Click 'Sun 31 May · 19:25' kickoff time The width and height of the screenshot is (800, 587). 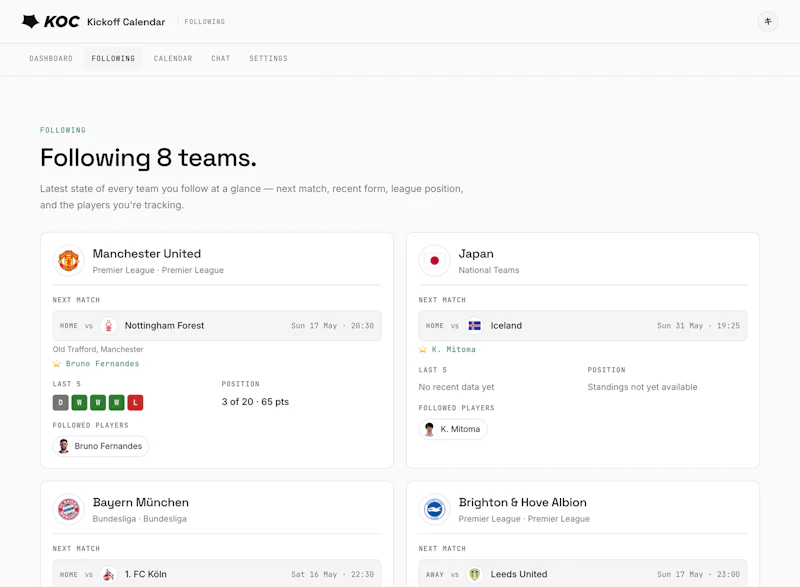[698, 325]
